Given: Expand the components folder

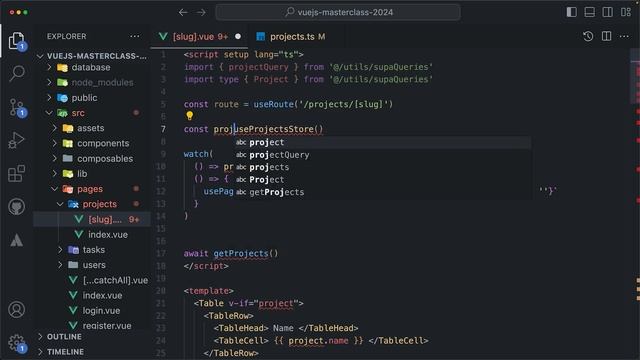Looking at the screenshot, I should [x=92, y=143].
